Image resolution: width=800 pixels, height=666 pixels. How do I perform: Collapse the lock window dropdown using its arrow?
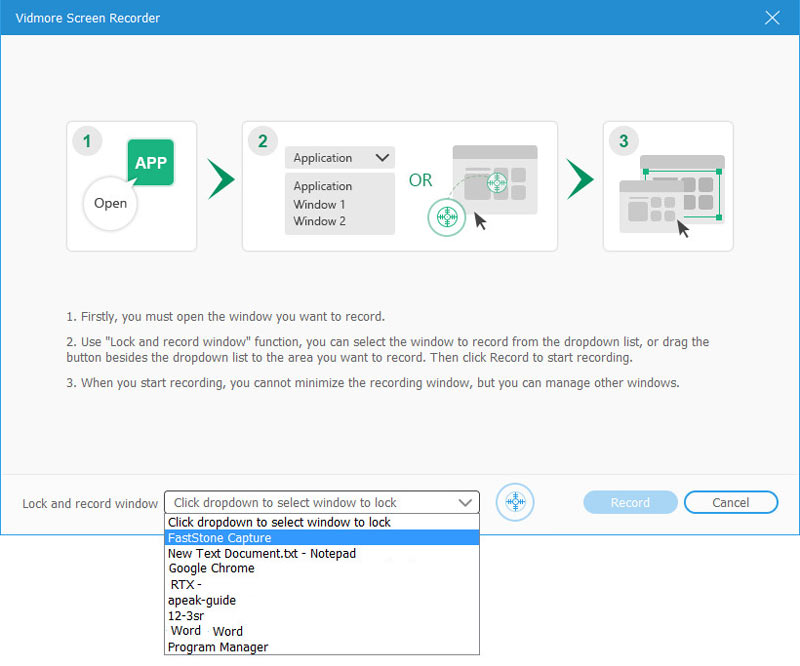coord(465,503)
